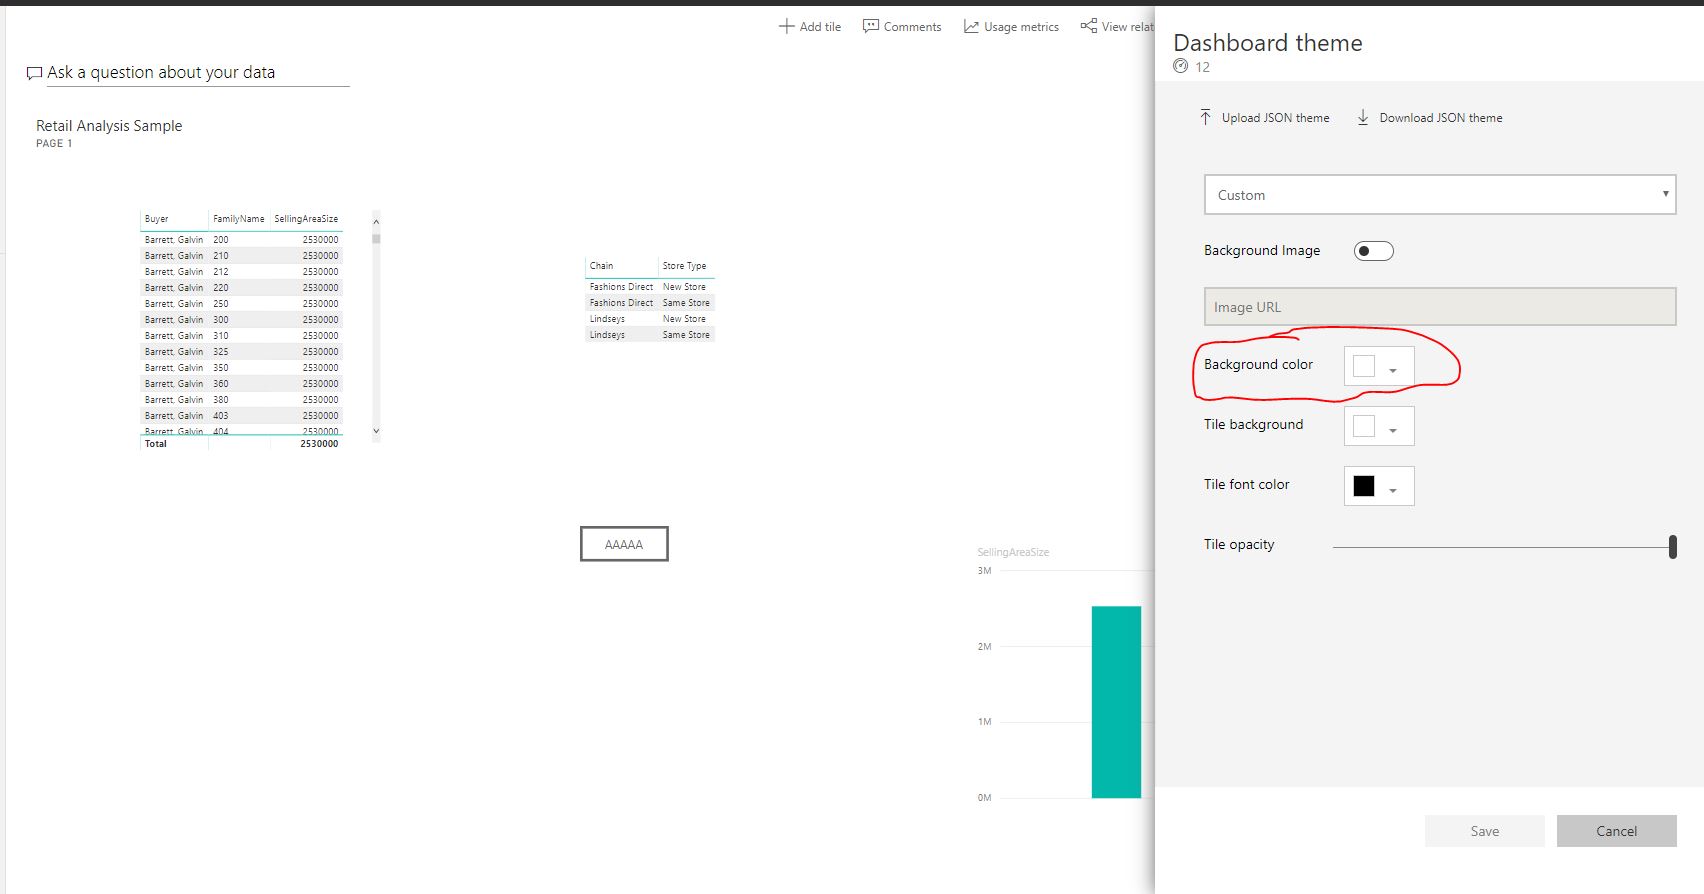Click the Lindseys Same Store row

(x=650, y=335)
